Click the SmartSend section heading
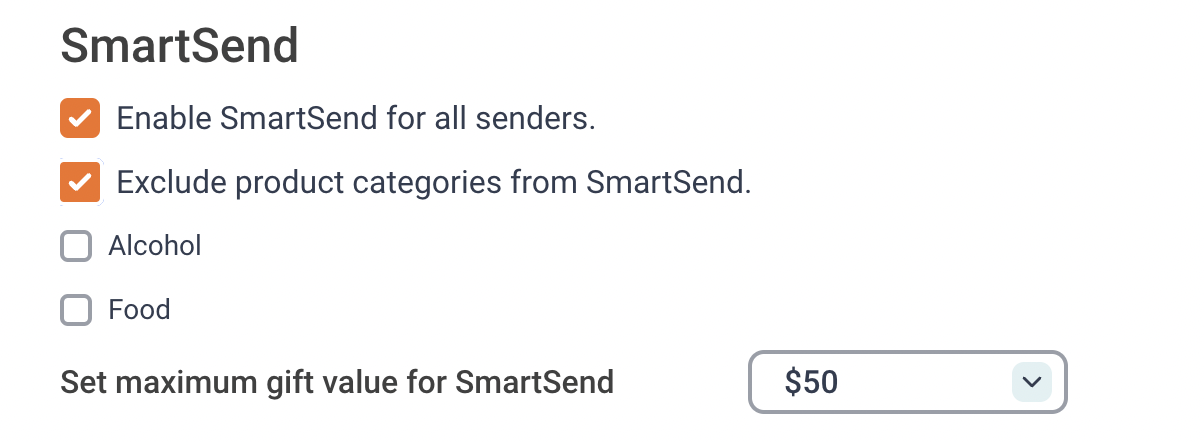The height and width of the screenshot is (442, 1204). [180, 47]
